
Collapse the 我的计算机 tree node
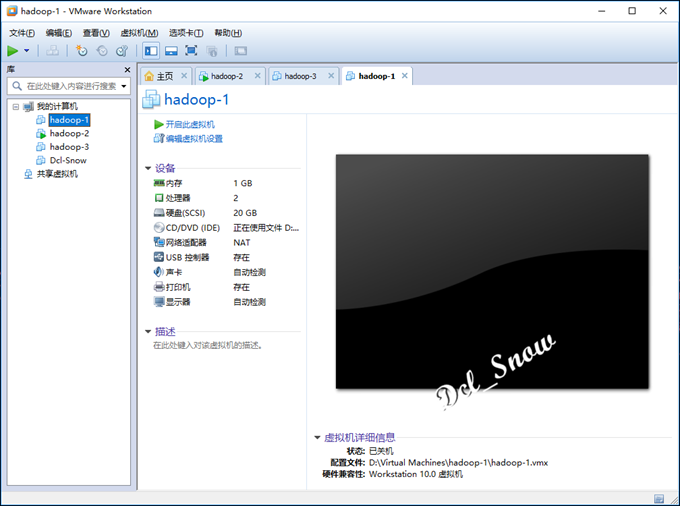[x=16, y=106]
